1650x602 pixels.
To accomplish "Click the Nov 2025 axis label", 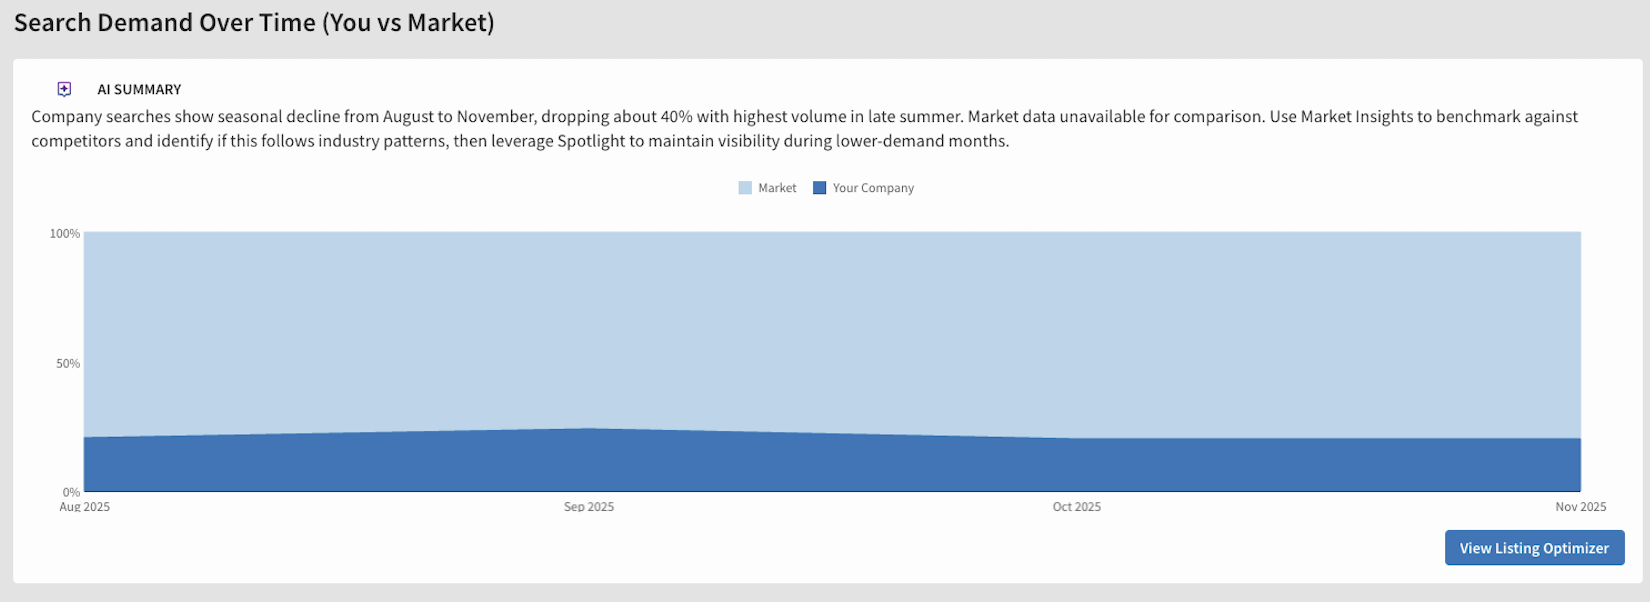I will (x=1581, y=507).
